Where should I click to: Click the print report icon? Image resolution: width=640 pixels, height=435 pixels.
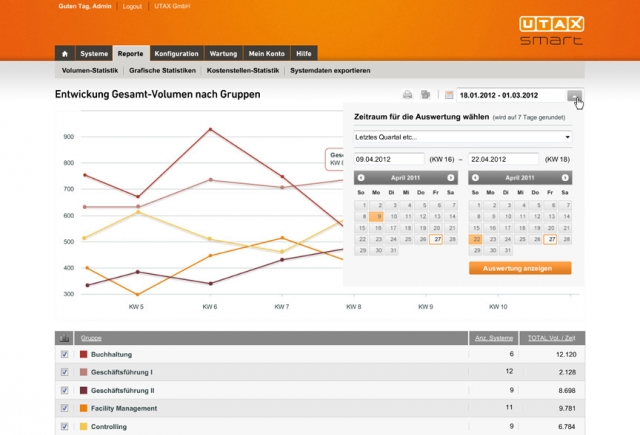point(408,95)
